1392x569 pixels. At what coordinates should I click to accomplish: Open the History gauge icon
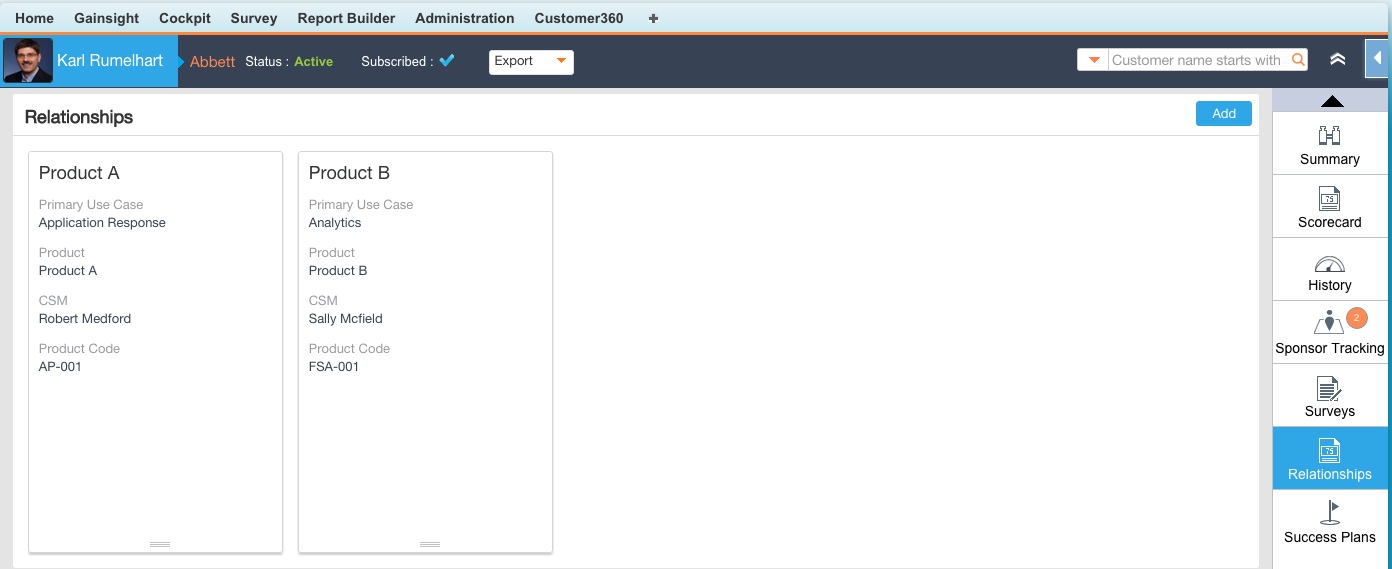[1329, 263]
